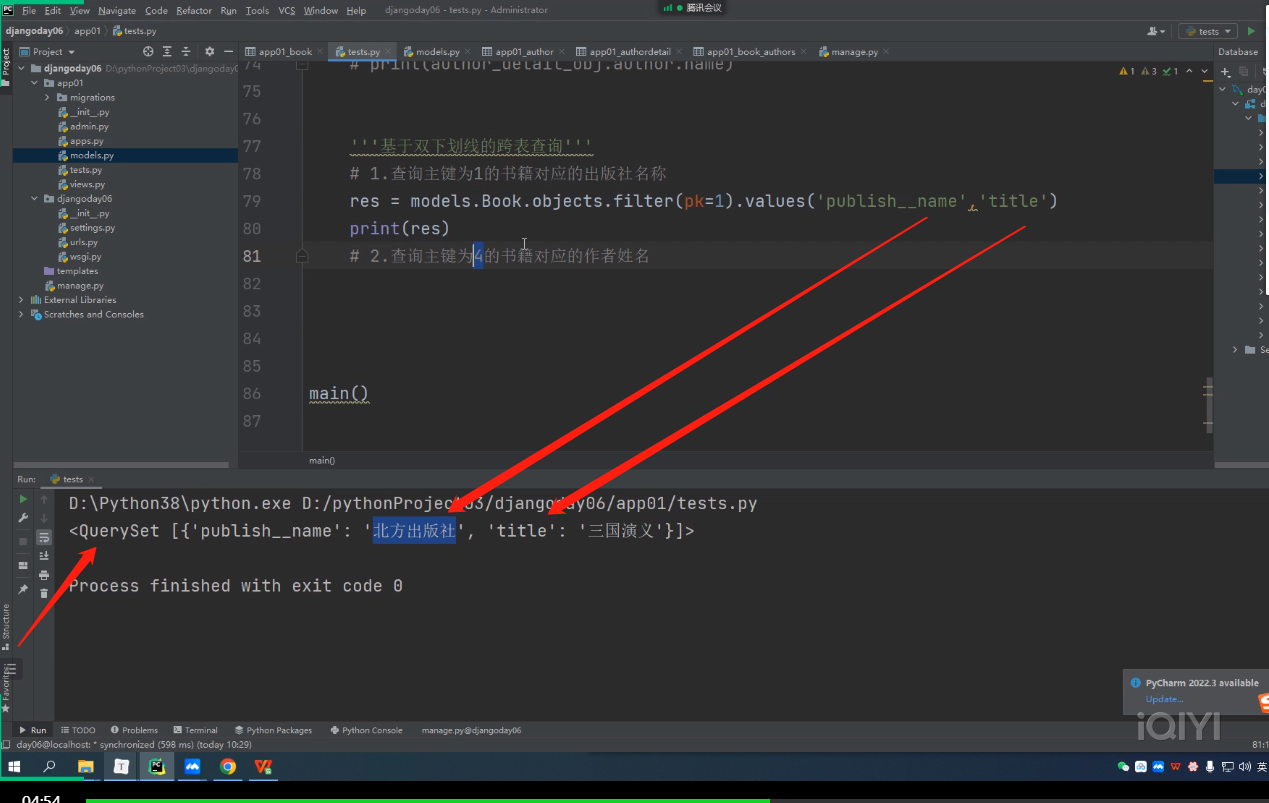
Task: Select views.py in project tree
Action: (x=87, y=184)
